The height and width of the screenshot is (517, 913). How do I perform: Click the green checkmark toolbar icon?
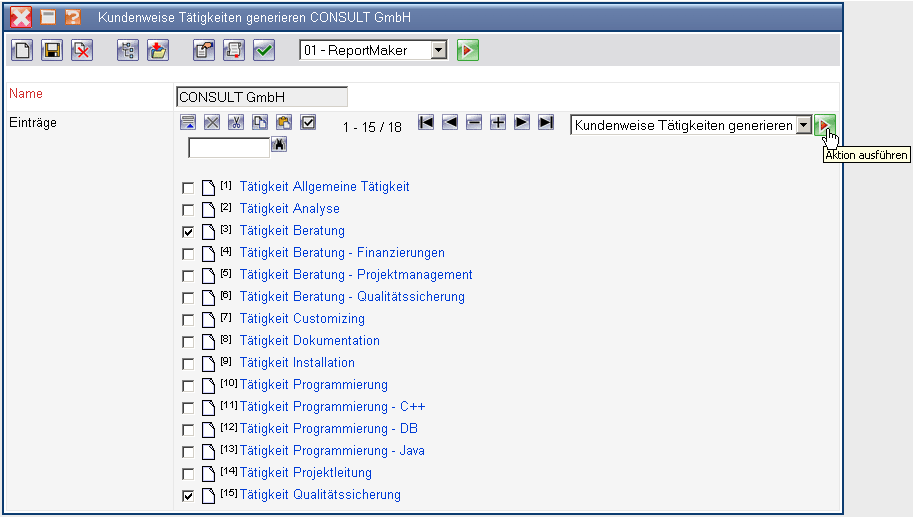[x=264, y=50]
